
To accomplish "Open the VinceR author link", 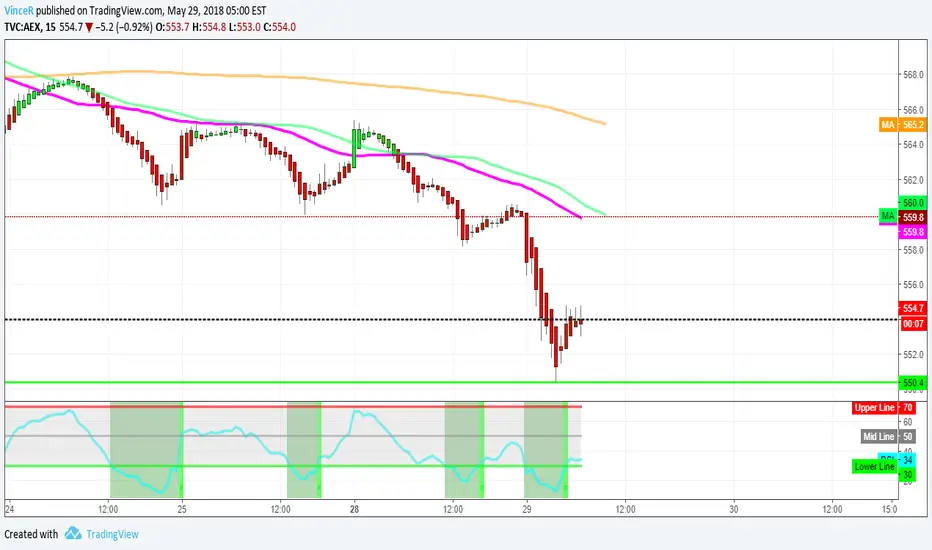I will click(19, 11).
